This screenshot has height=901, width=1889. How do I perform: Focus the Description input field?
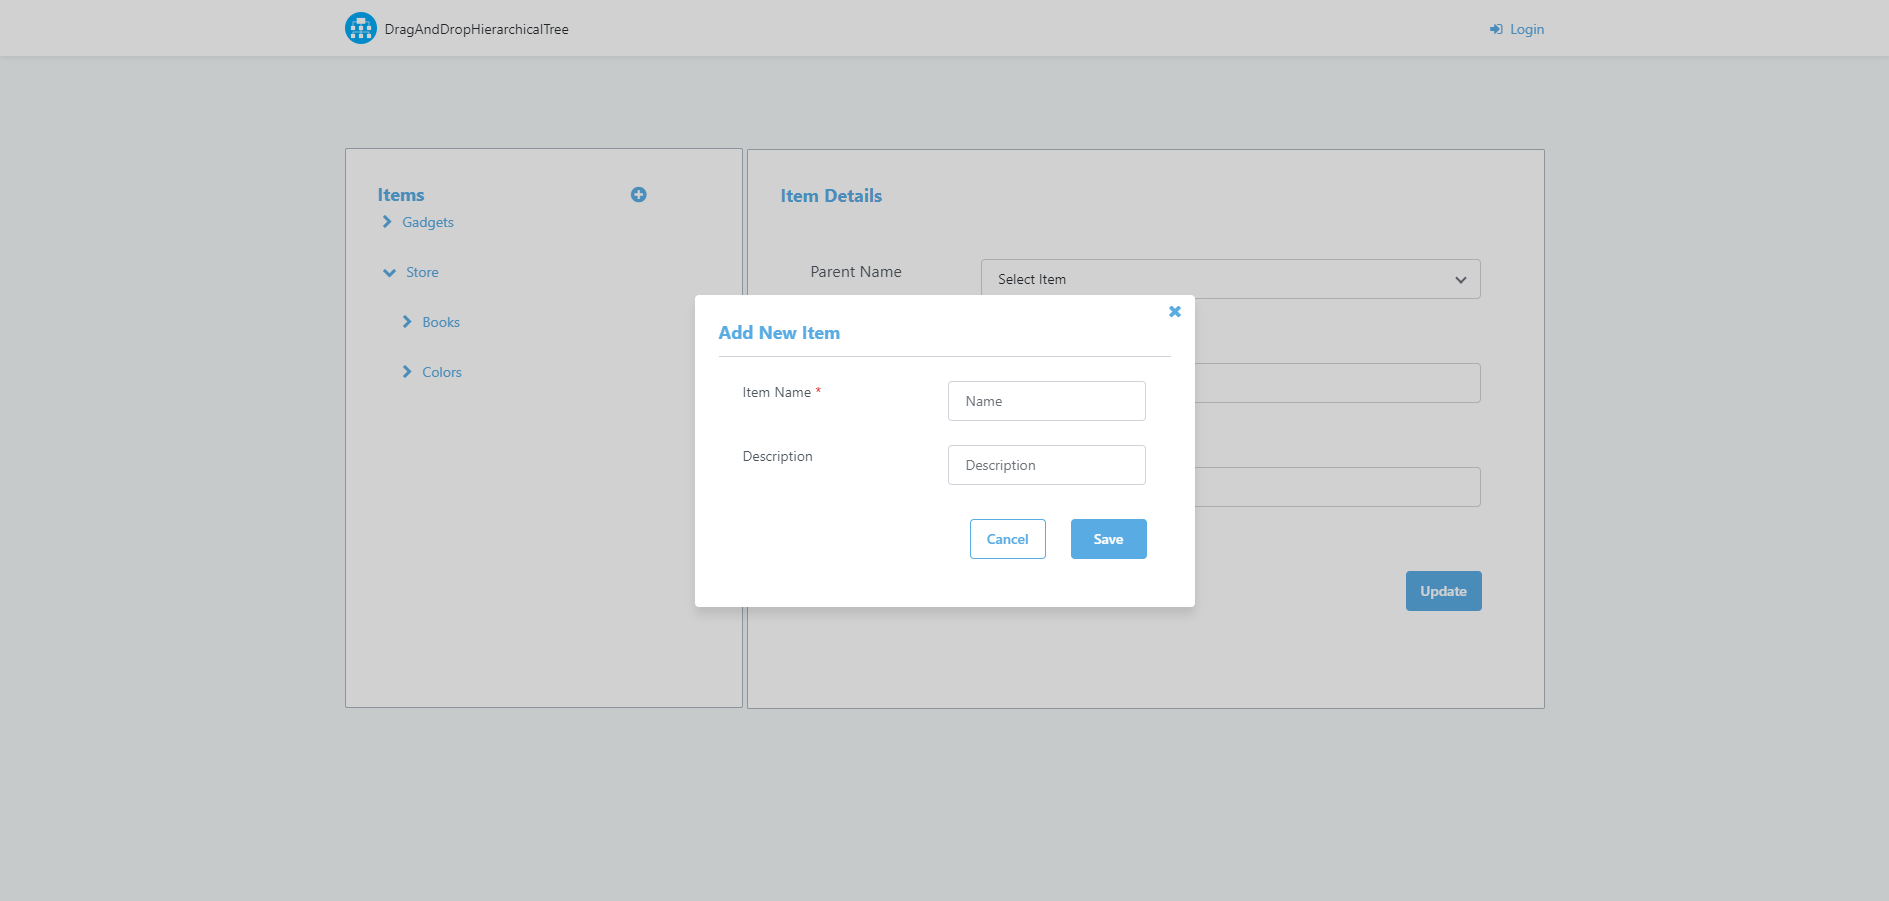tap(1046, 465)
